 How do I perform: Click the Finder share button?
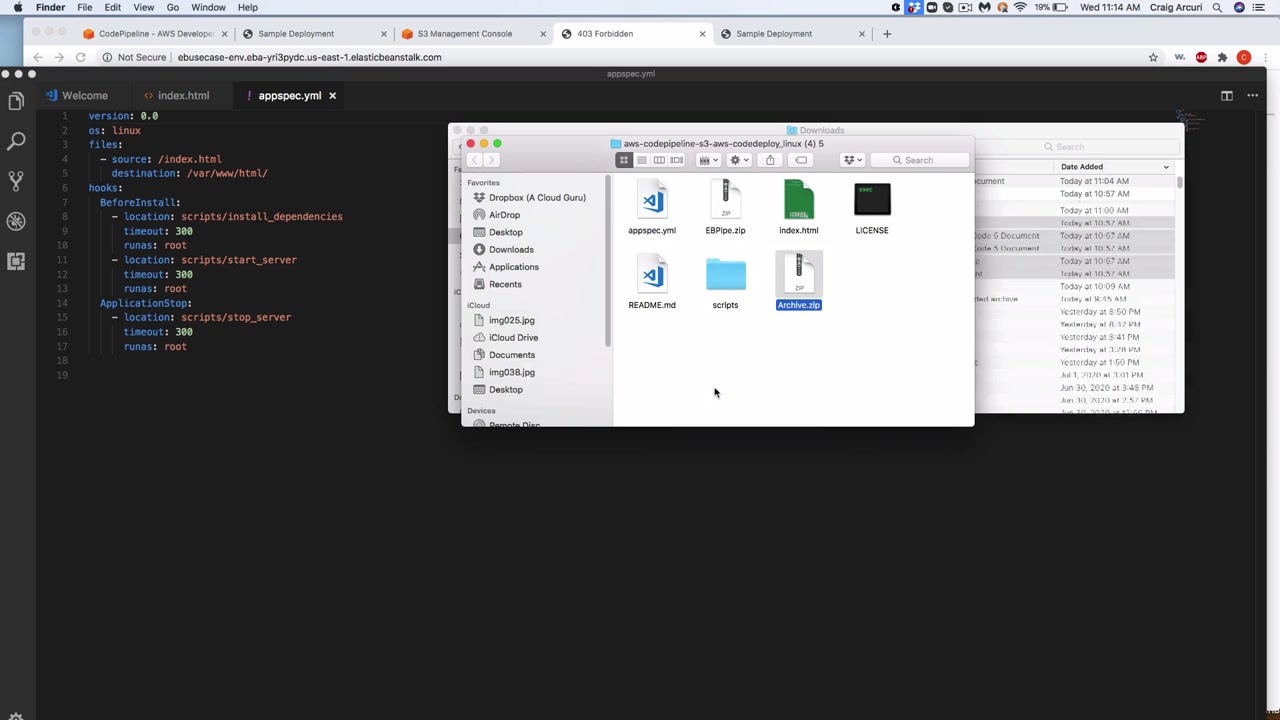point(770,160)
